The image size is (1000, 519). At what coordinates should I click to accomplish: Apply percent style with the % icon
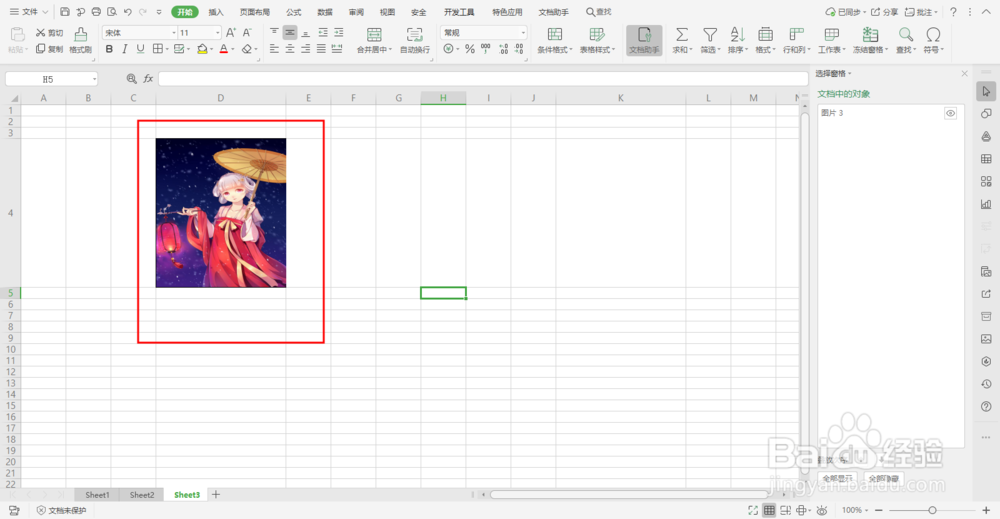[x=470, y=49]
